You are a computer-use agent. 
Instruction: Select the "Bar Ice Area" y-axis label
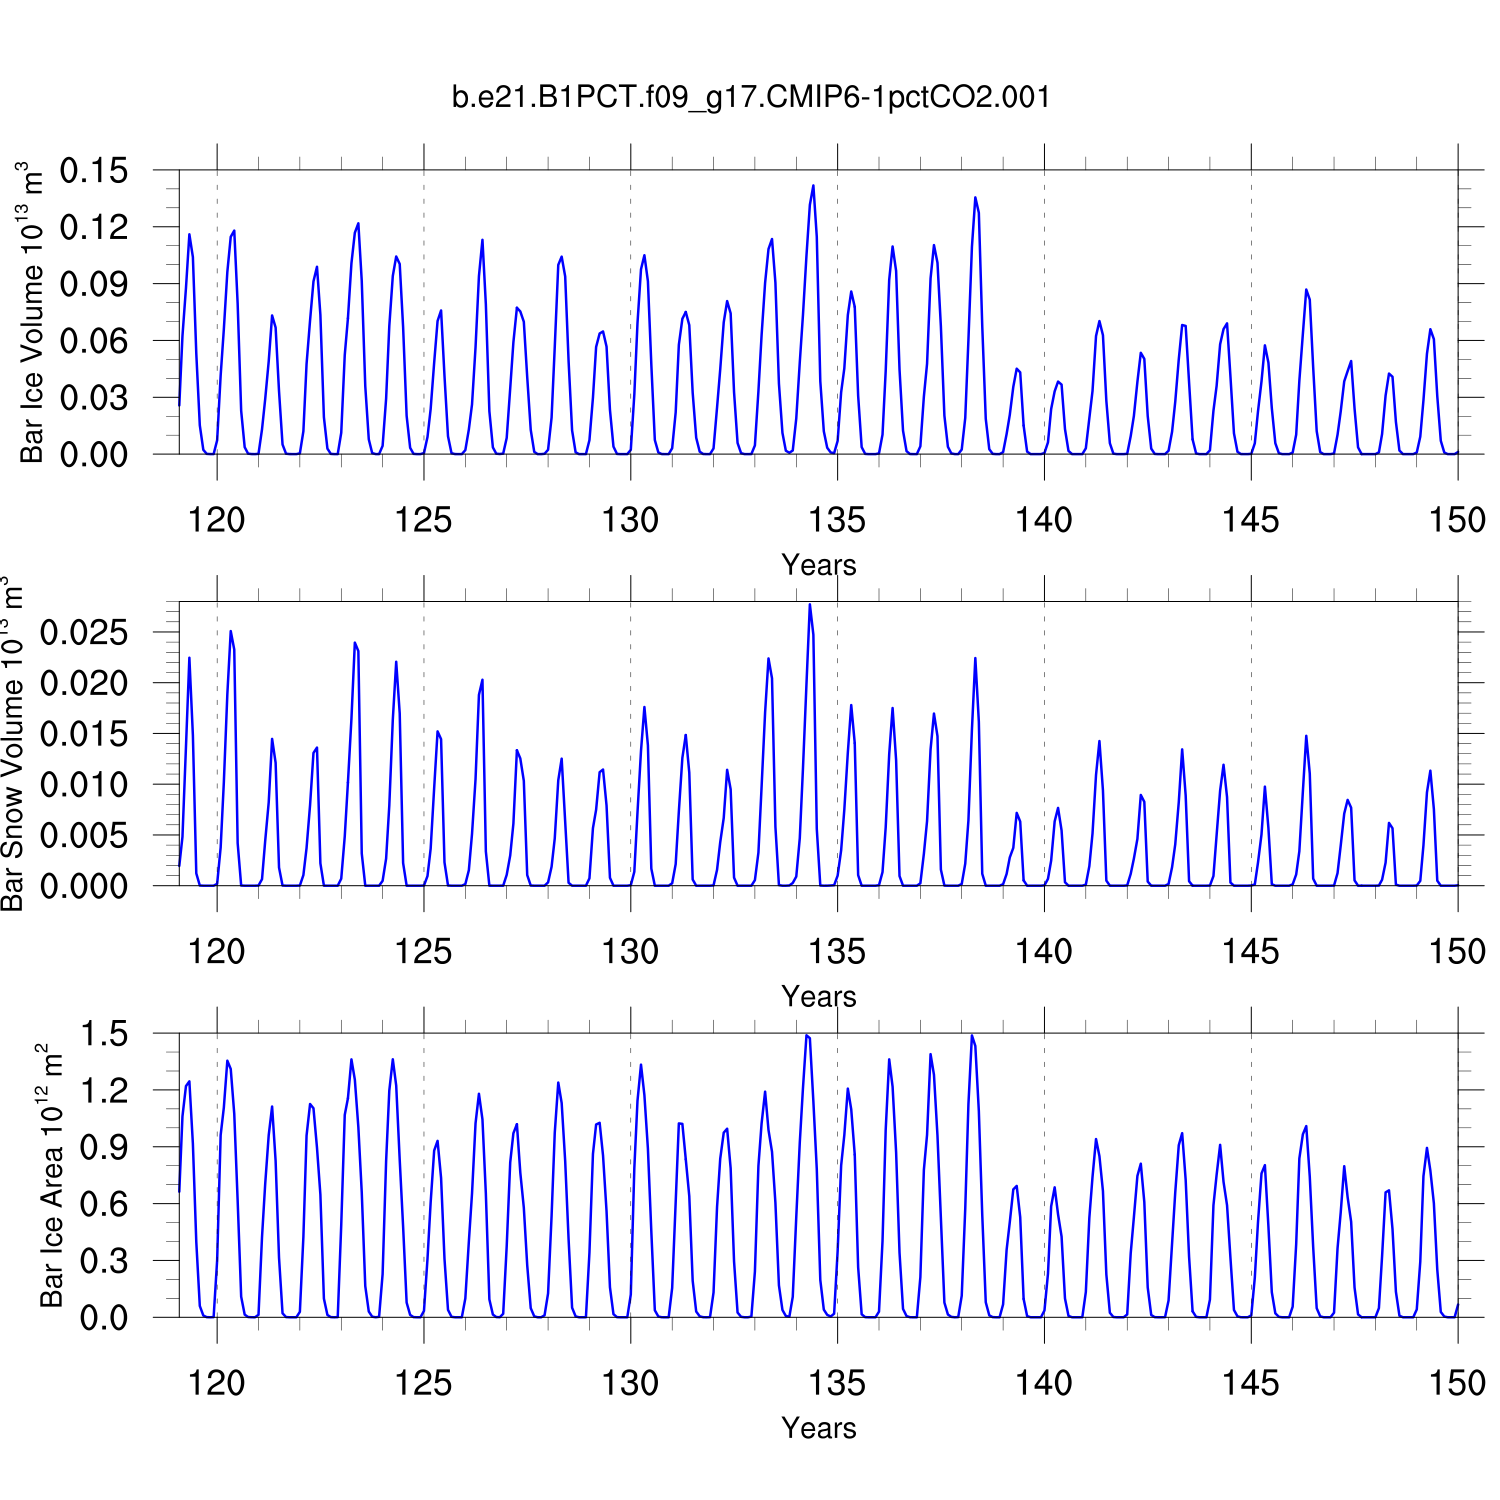coord(51,1175)
